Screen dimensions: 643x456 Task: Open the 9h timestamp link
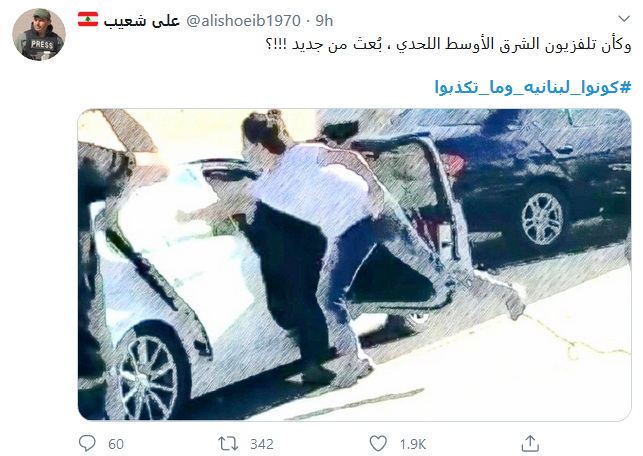[x=324, y=21]
